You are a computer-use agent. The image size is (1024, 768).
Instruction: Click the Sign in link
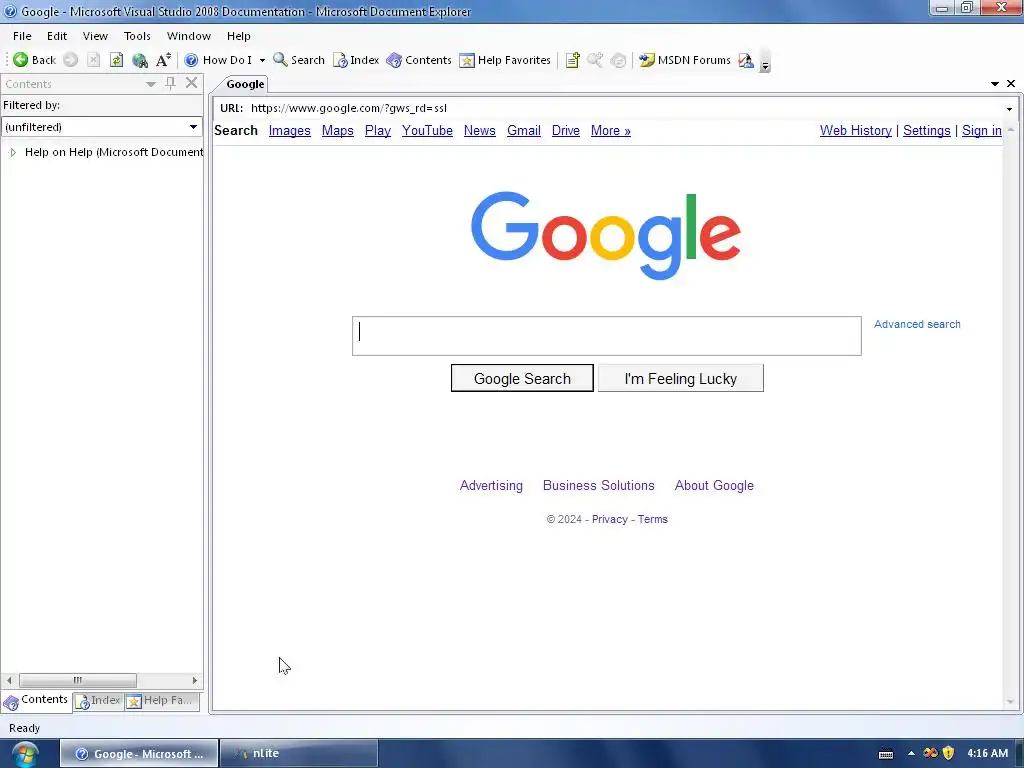982,131
